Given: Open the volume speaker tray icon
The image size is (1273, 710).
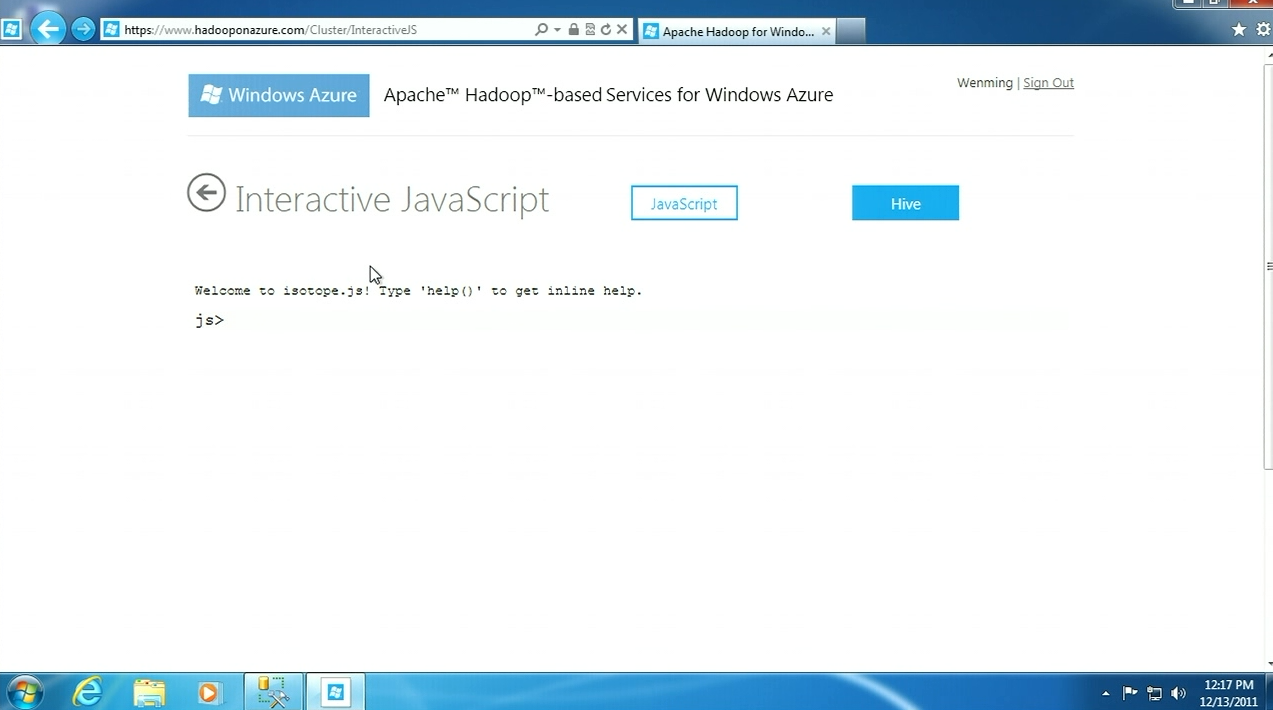Looking at the screenshot, I should 1178,692.
